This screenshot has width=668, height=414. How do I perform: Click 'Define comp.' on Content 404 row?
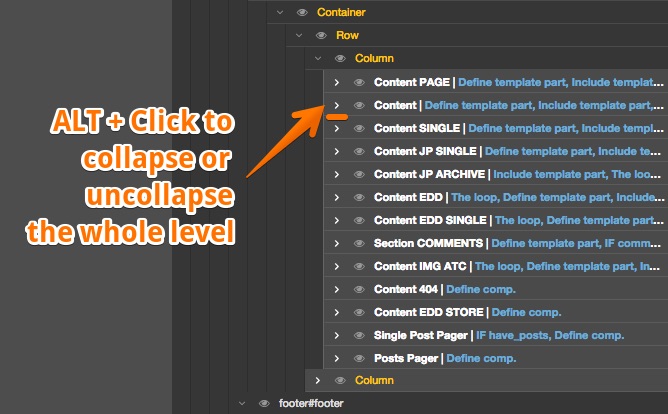pos(481,289)
